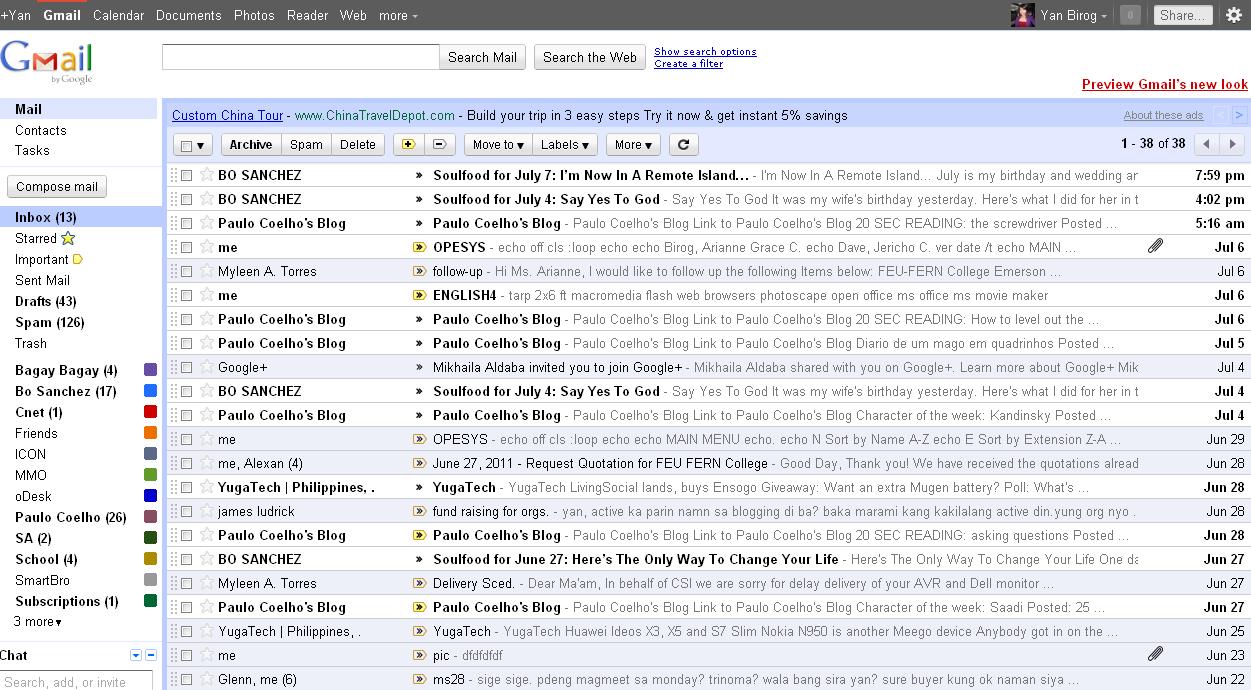This screenshot has height=690, width=1251.
Task: Collapse chat panel with minus icon
Action: 151,655
